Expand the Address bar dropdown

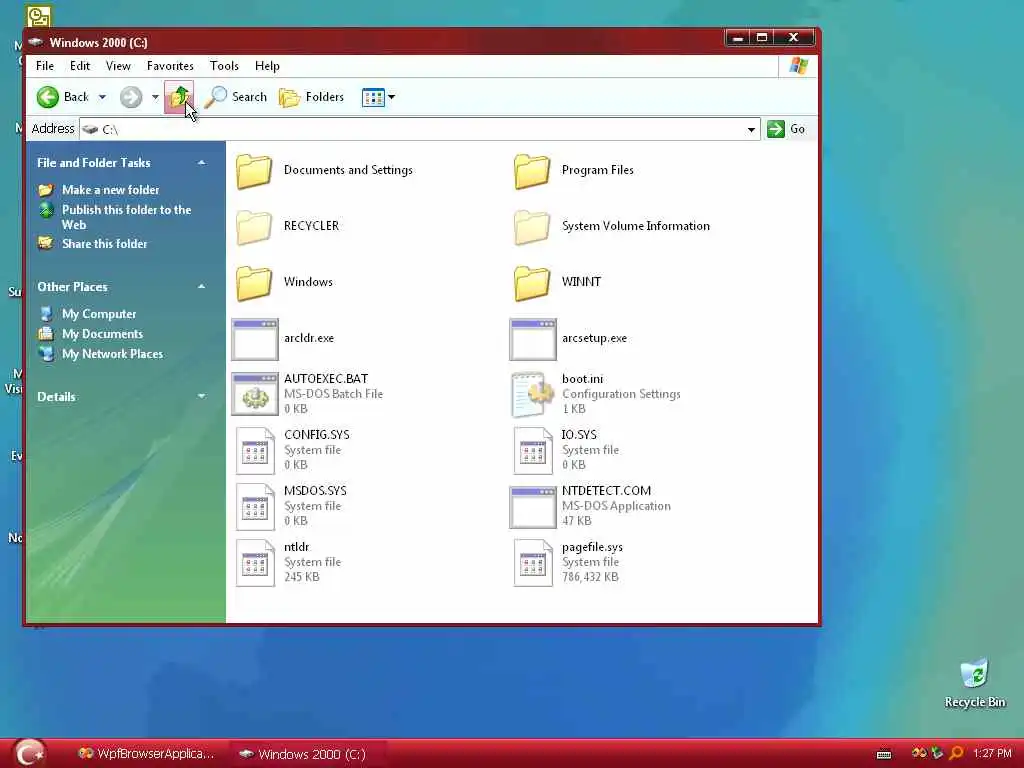pos(751,129)
